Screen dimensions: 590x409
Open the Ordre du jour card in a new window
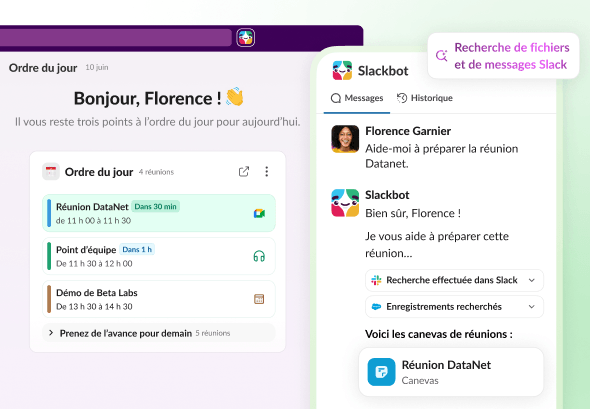(244, 172)
